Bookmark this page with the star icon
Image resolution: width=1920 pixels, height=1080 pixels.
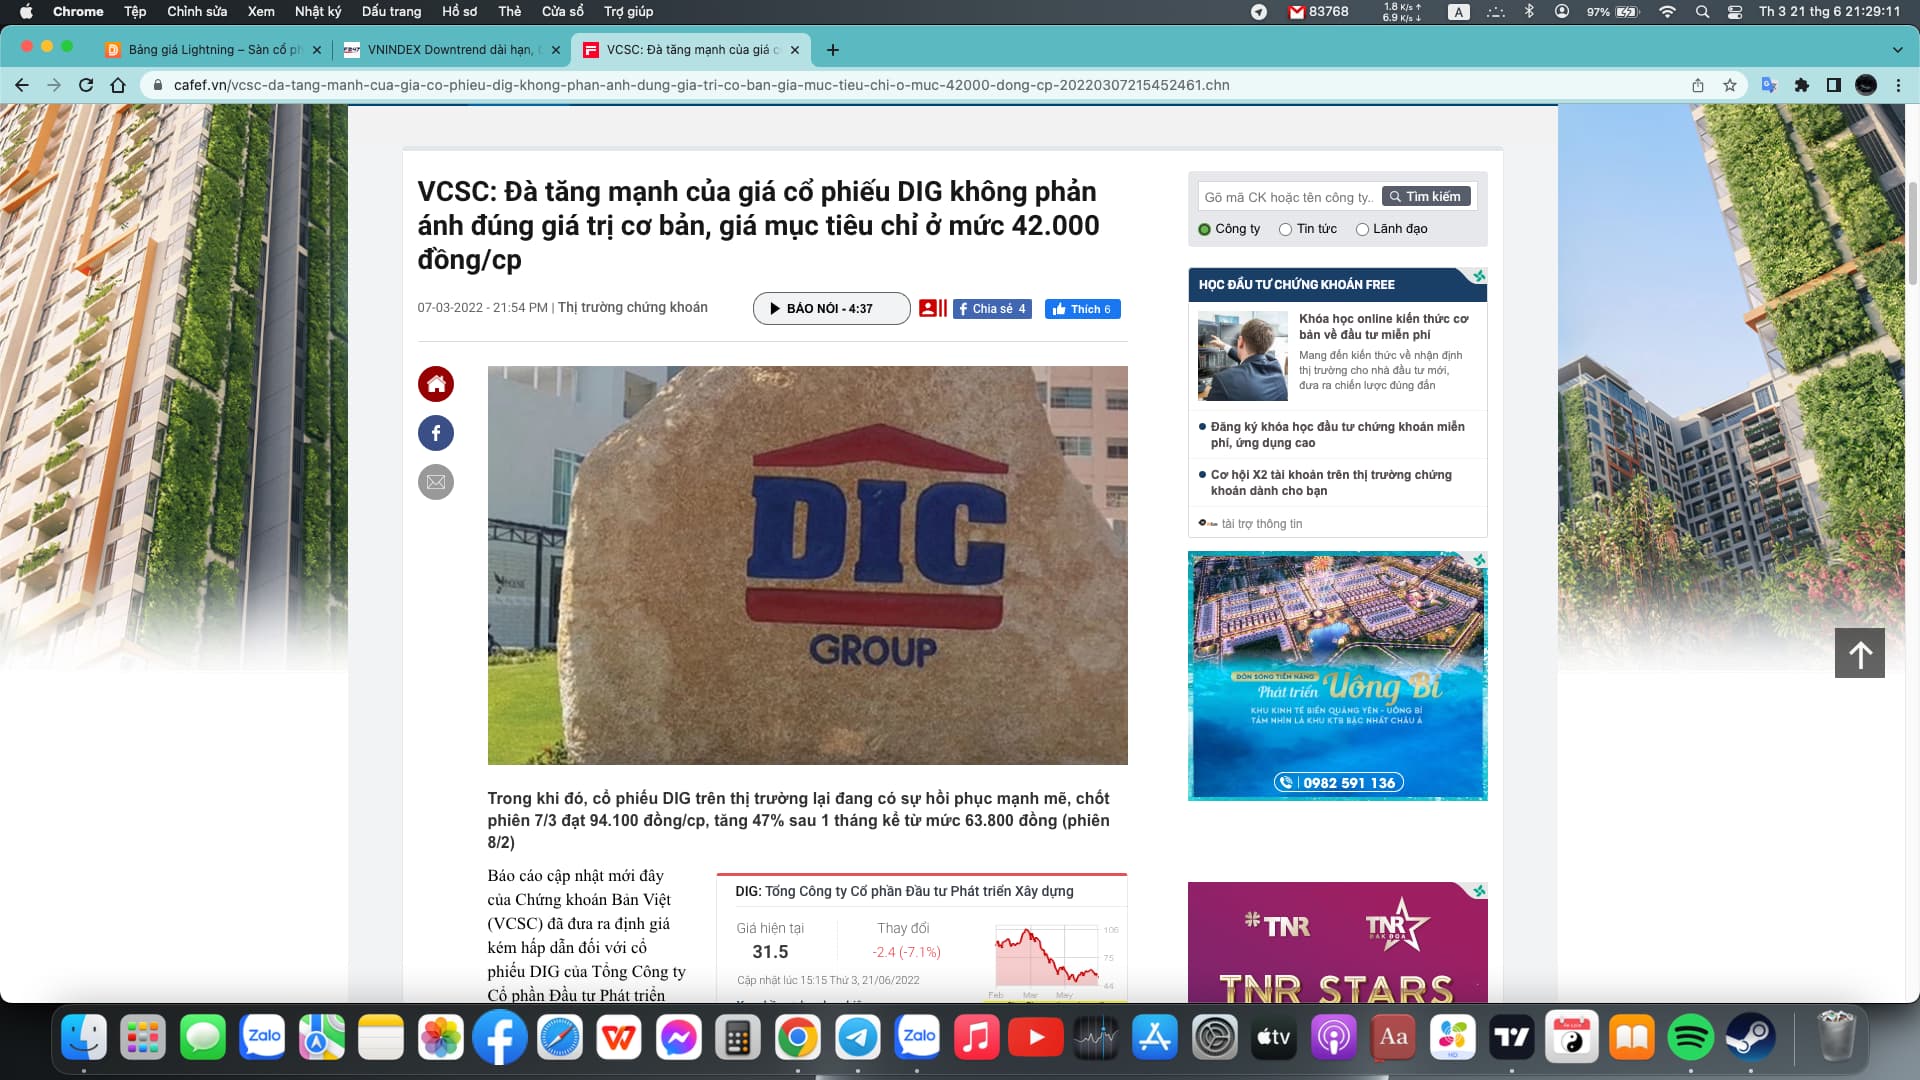click(1730, 85)
